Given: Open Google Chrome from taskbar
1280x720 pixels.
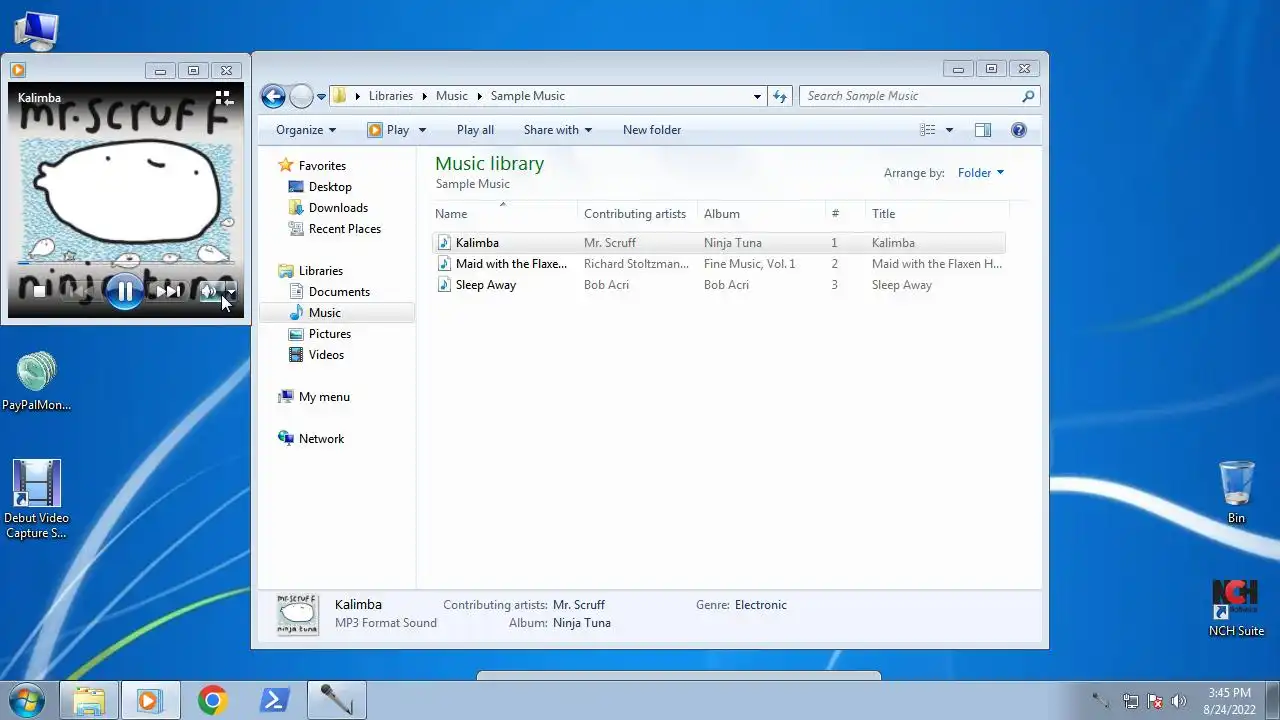Looking at the screenshot, I should [212, 700].
